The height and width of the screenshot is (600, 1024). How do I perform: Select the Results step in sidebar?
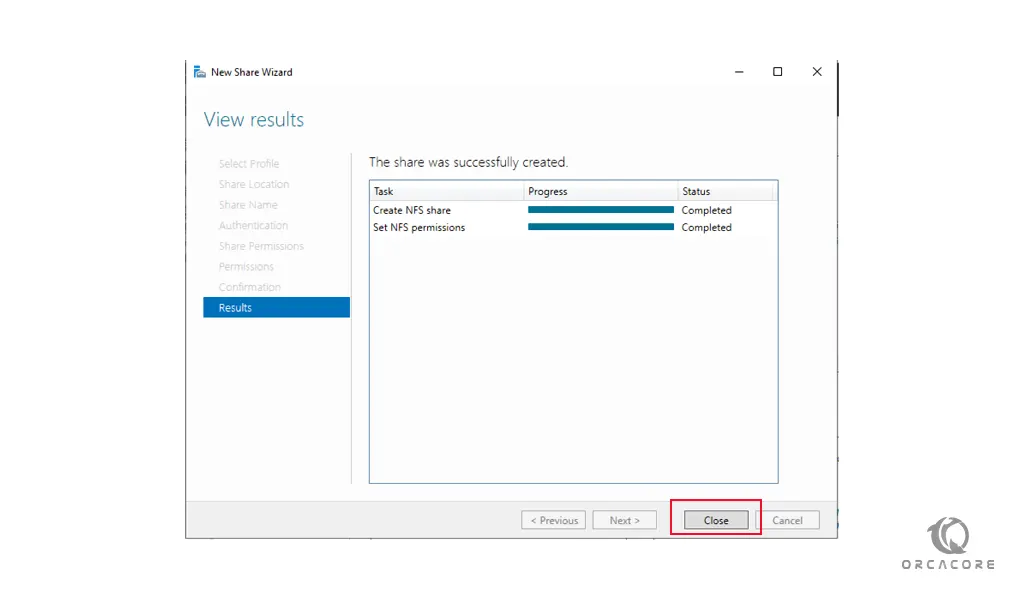[276, 308]
